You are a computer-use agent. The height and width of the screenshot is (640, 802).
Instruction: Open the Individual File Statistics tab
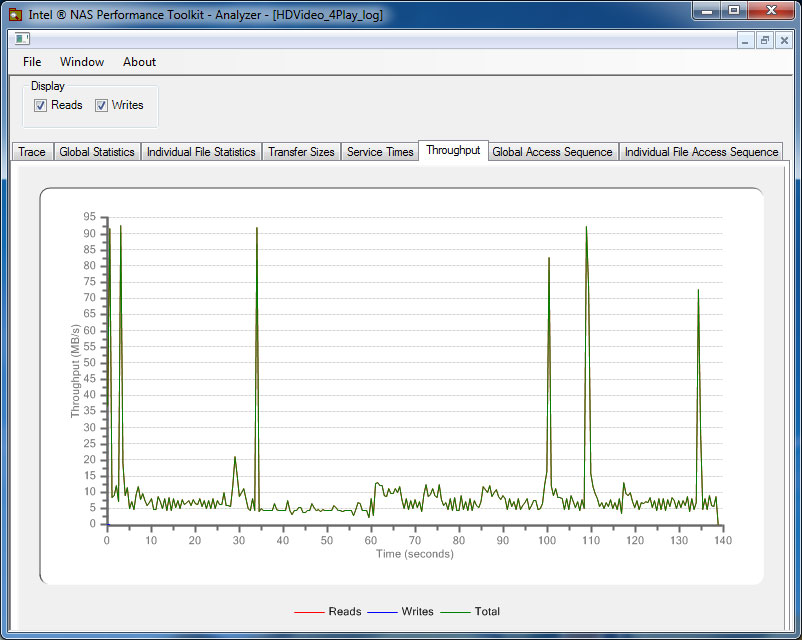pos(201,152)
